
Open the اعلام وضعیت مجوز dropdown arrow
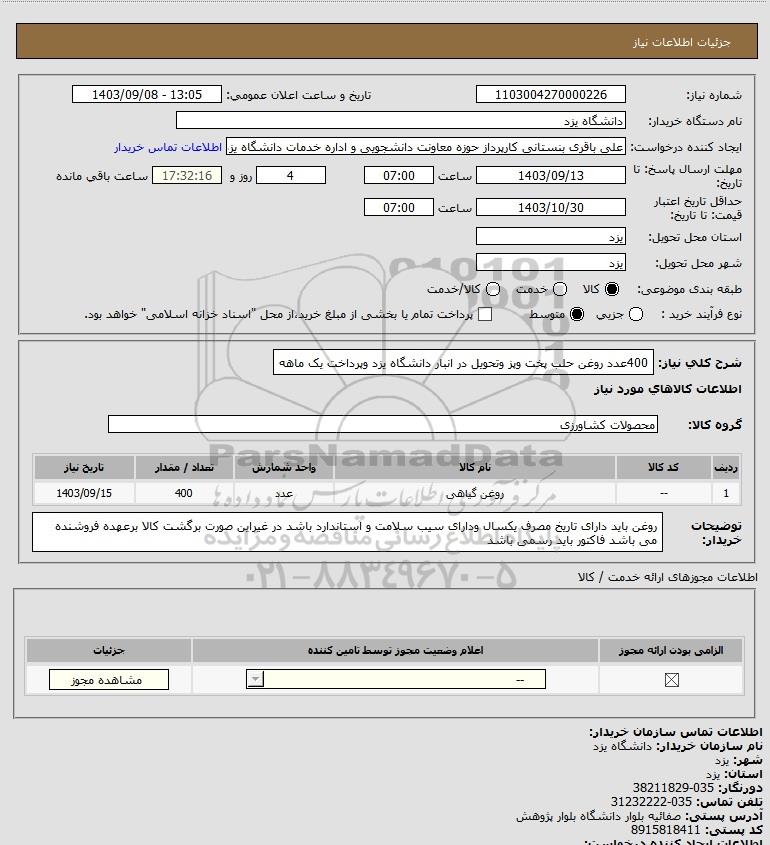click(255, 680)
